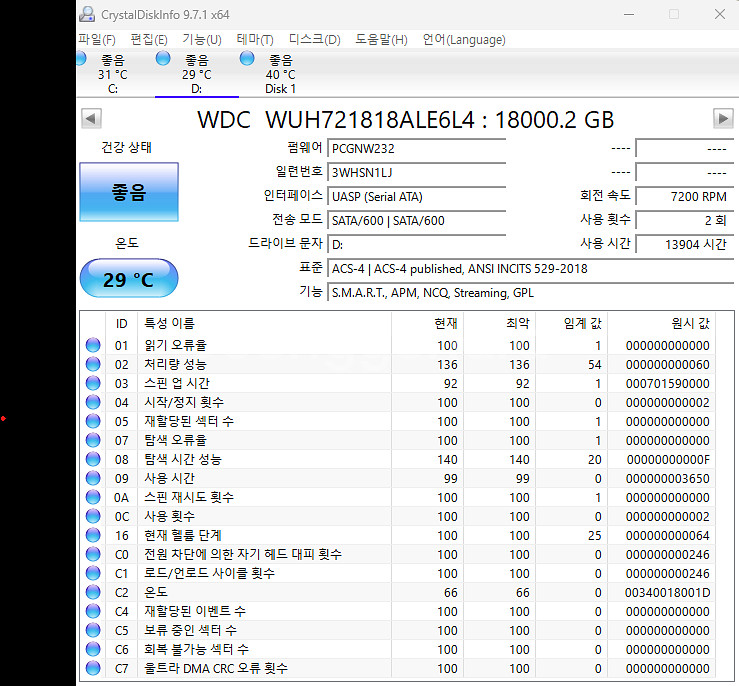Image resolution: width=739 pixels, height=686 pixels.
Task: Click the 현재 column header
Action: pos(427,323)
